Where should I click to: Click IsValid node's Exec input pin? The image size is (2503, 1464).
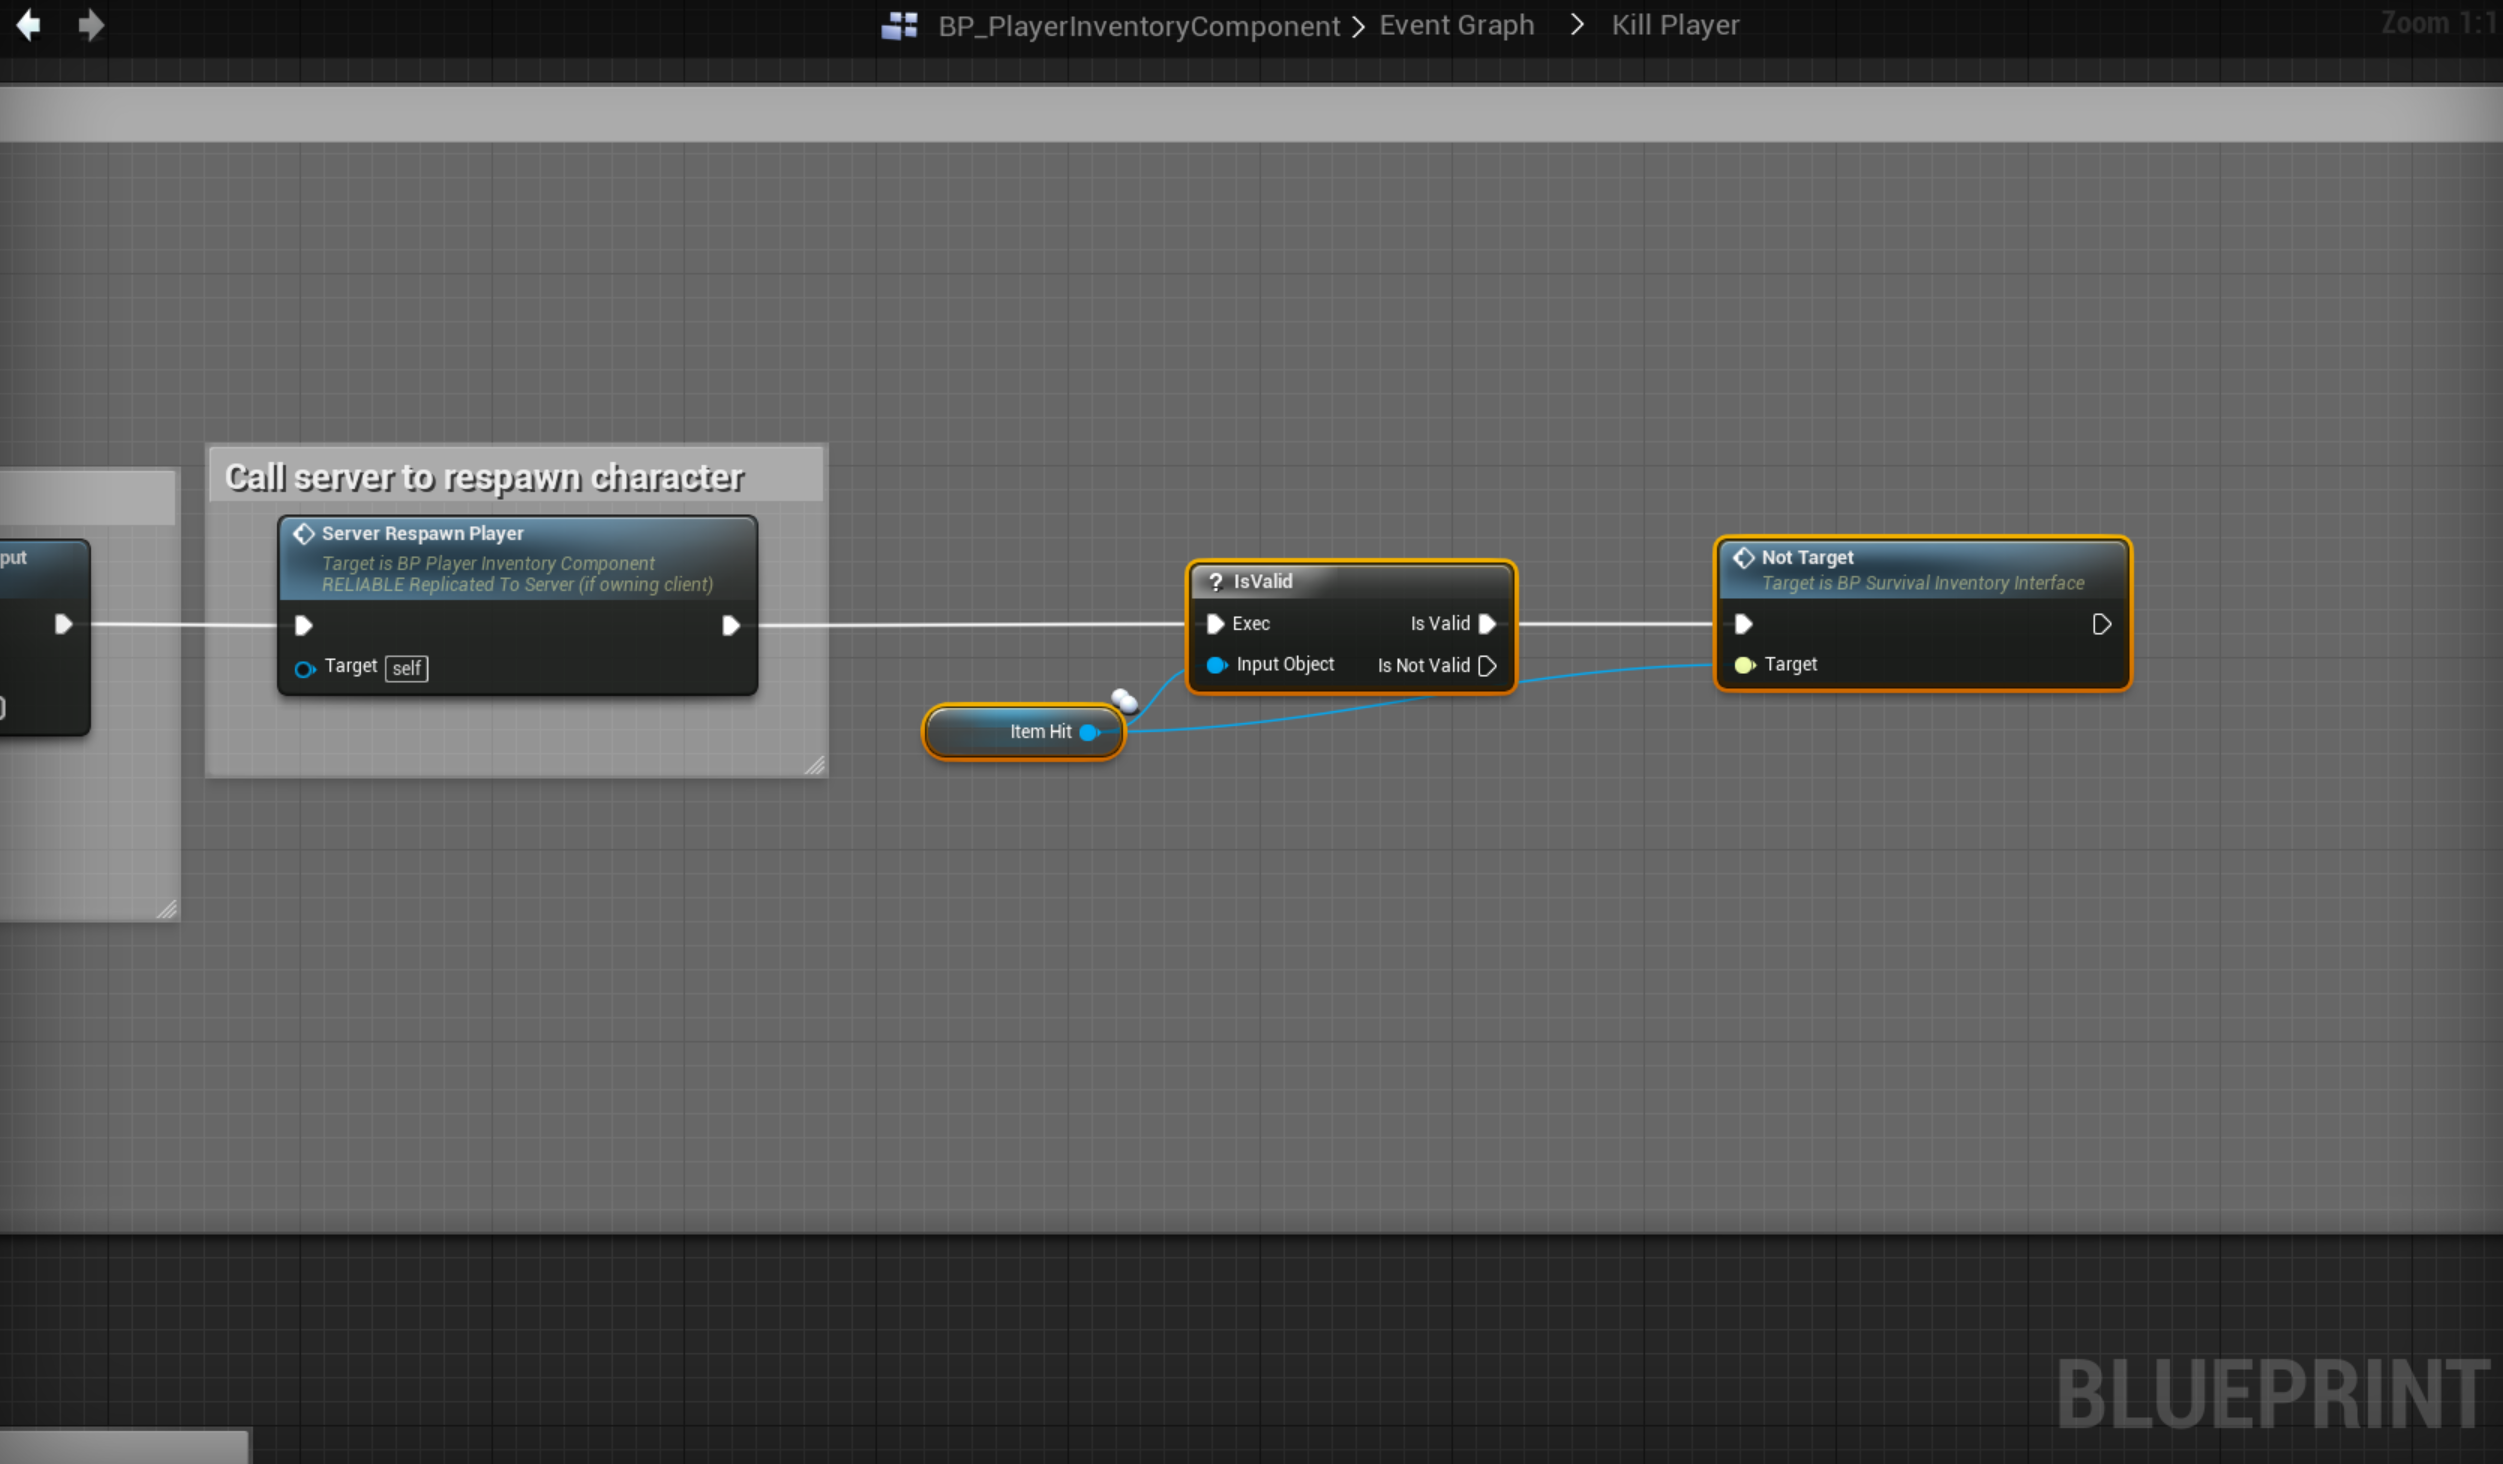[1215, 624]
